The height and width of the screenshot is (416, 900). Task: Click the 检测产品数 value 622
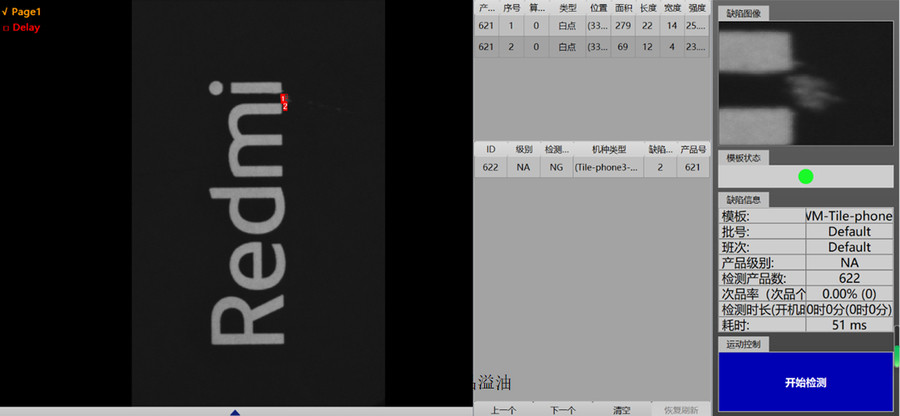point(849,278)
